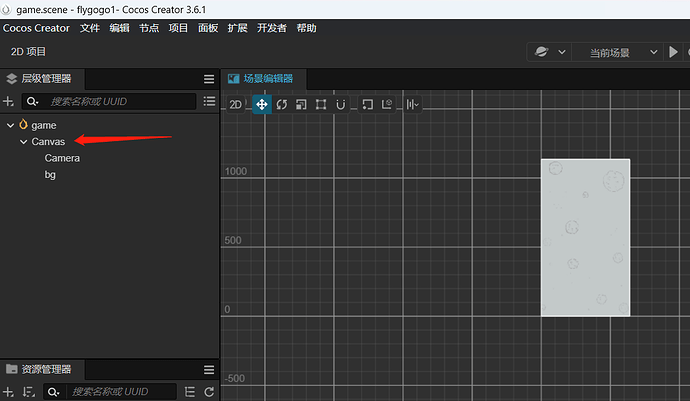Open the preview platform dropdown arrow
Screen dimensions: 690x401
[562, 52]
